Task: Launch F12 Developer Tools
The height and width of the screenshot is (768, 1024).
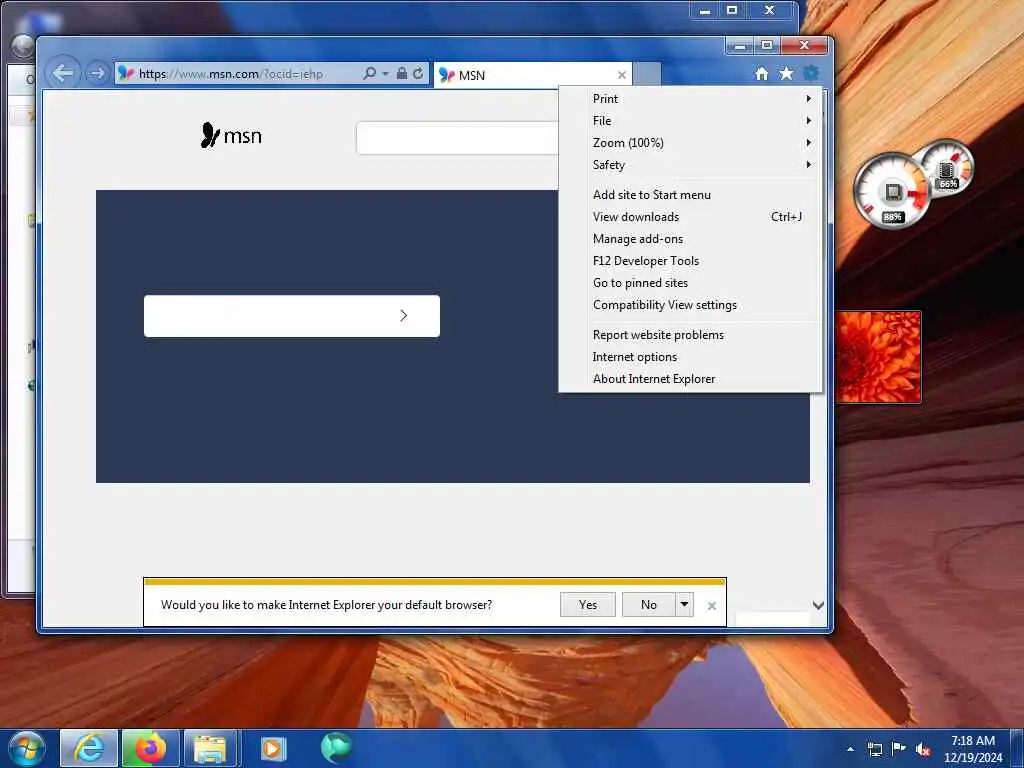Action: [x=691, y=261]
